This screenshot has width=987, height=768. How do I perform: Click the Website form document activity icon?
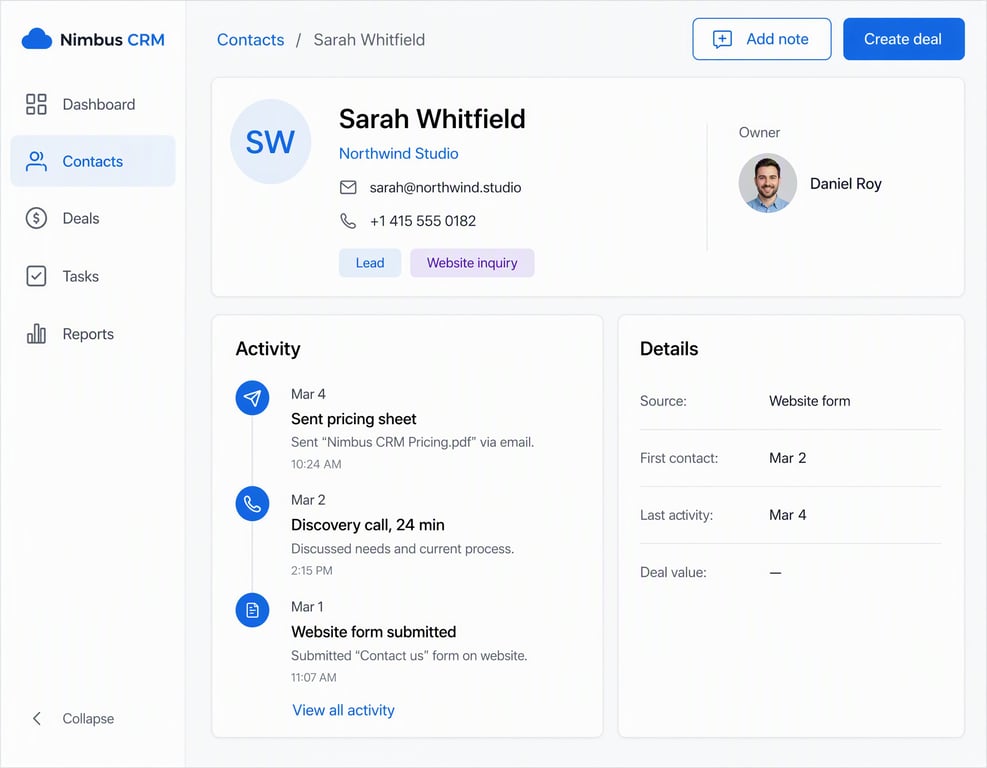click(x=252, y=610)
